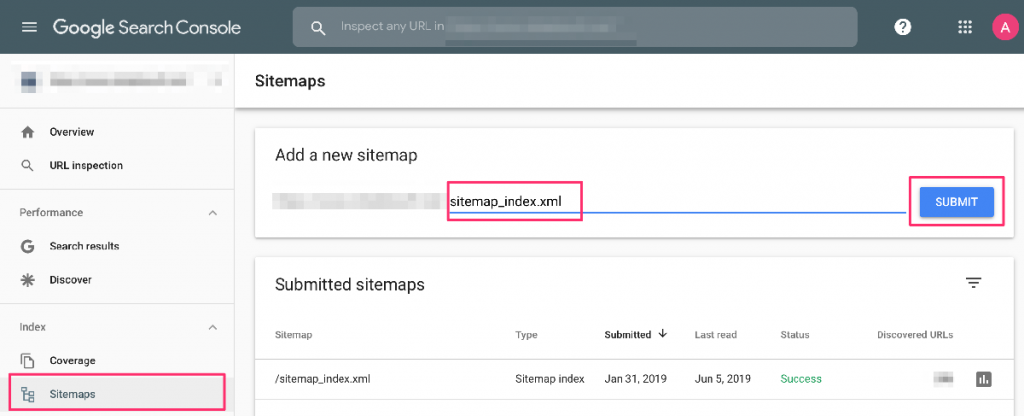Sort by the Submitted arrow icon
The image size is (1024, 416).
click(x=663, y=334)
